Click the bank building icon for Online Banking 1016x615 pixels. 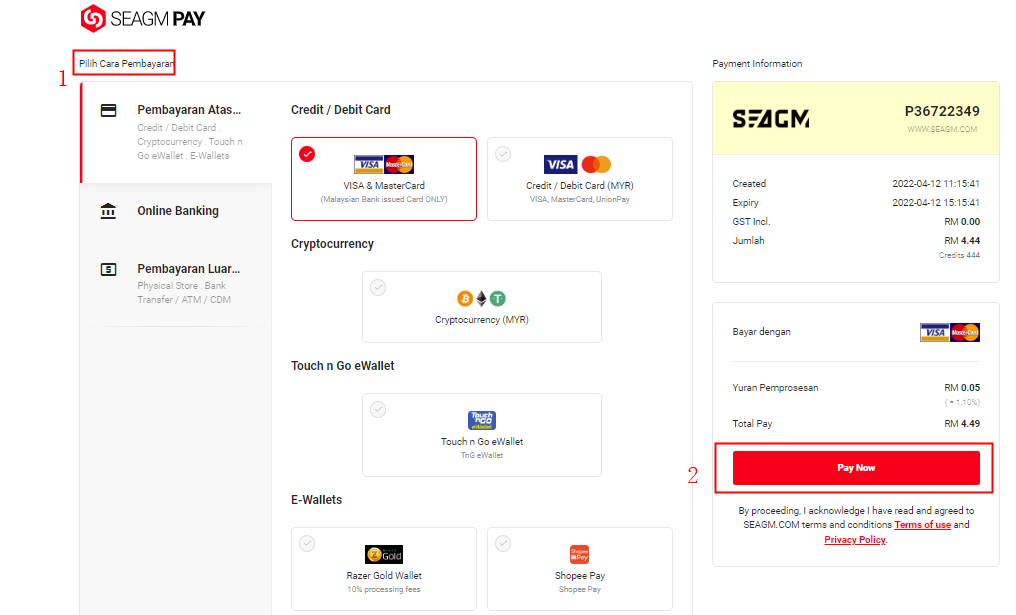coord(108,211)
